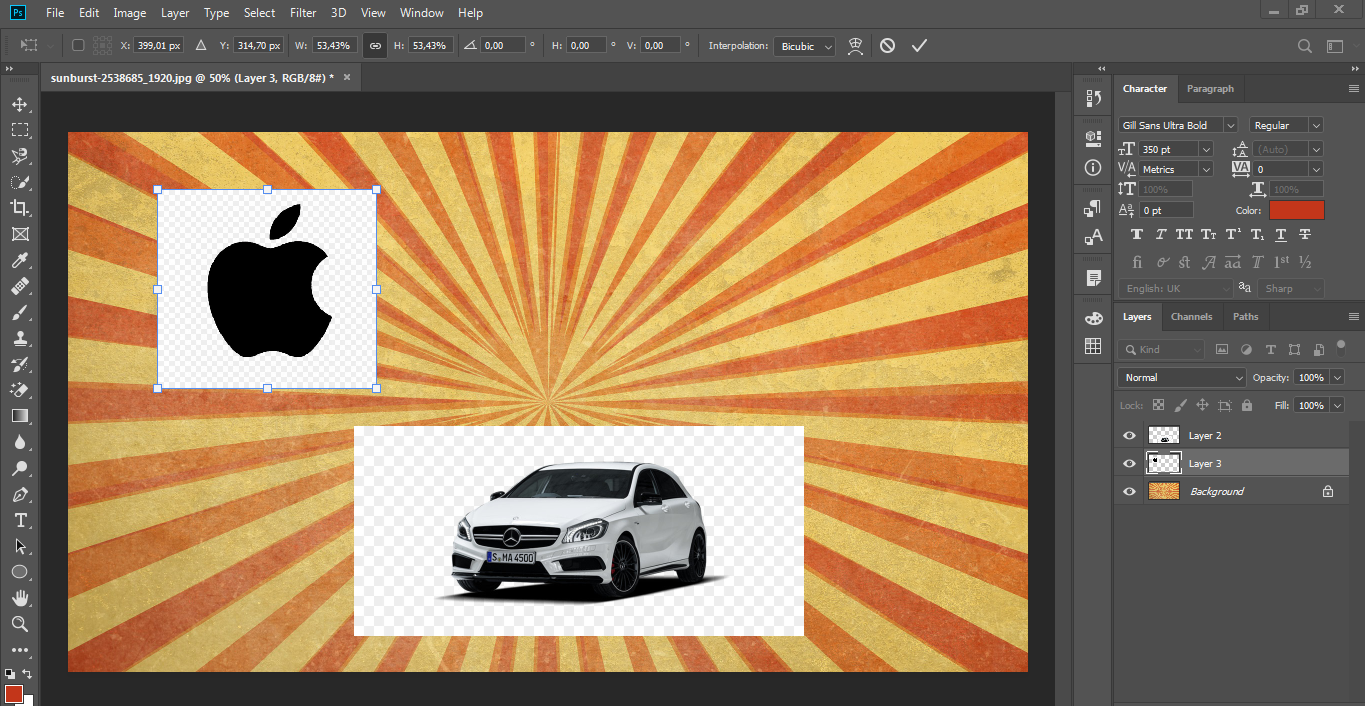Lock transparent pixels in Layers panel
This screenshot has height=706, width=1365.
click(1158, 405)
